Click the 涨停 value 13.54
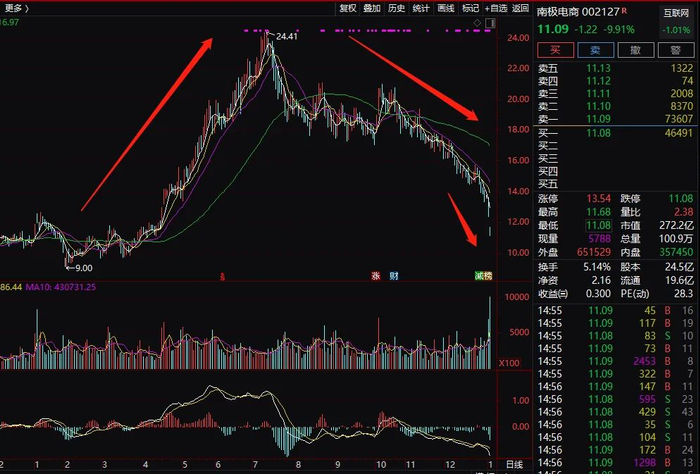The height and width of the screenshot is (474, 700). [598, 198]
